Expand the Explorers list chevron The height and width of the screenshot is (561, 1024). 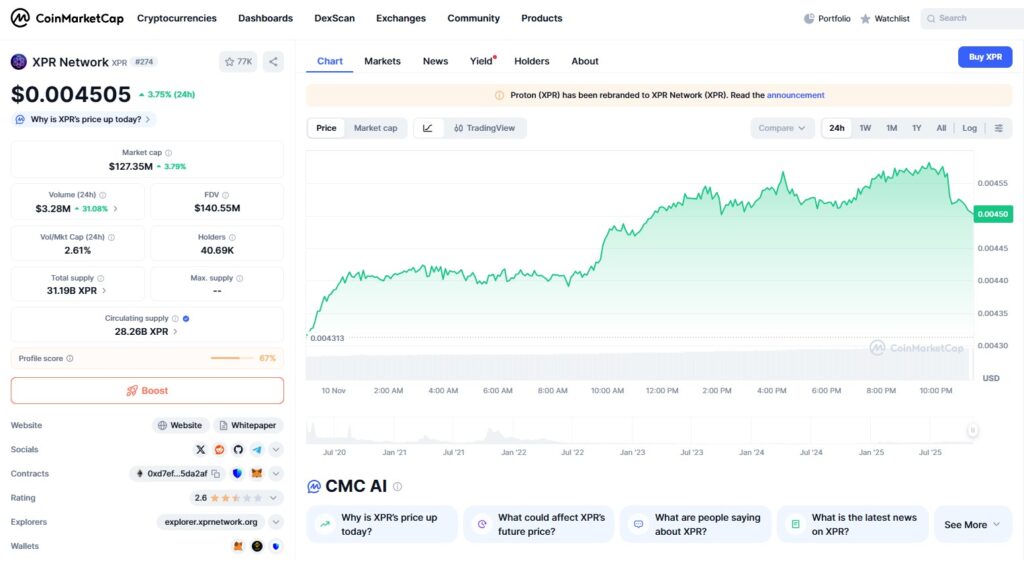coord(276,522)
